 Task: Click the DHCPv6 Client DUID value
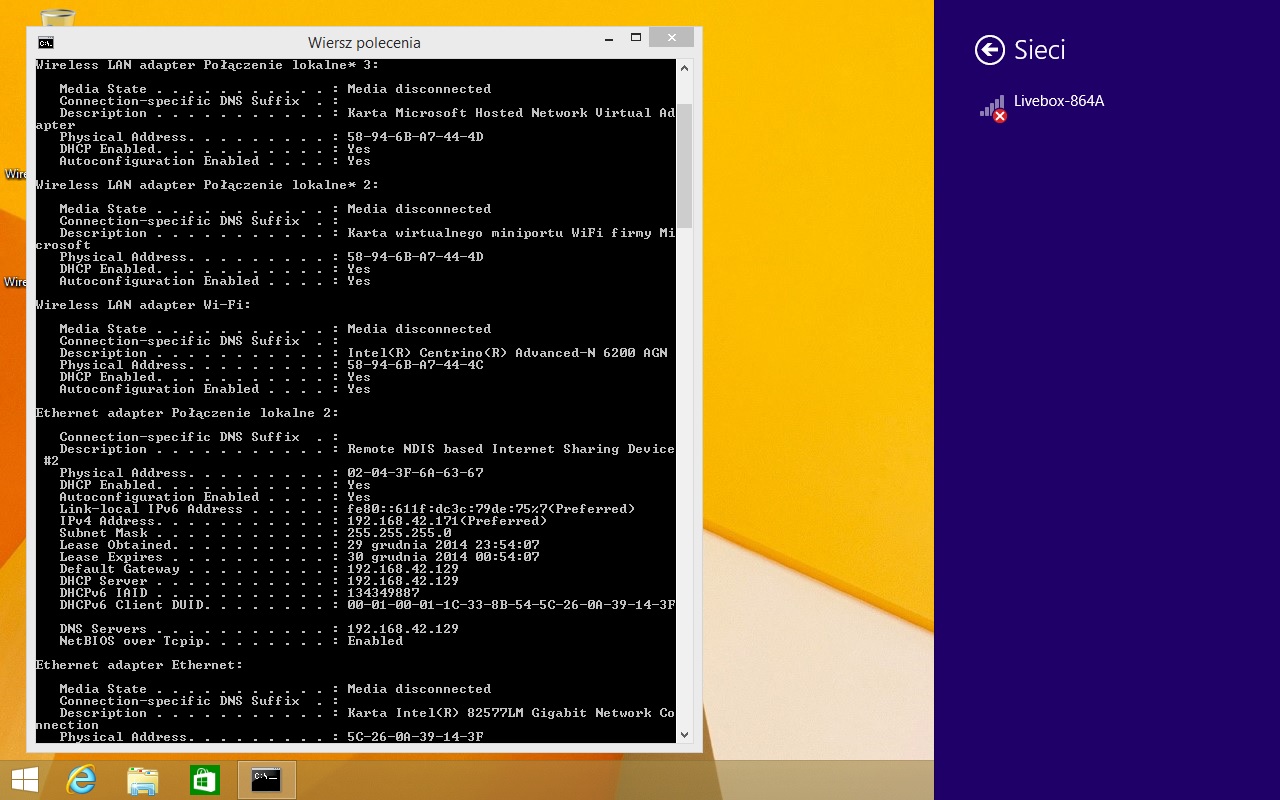pos(511,605)
